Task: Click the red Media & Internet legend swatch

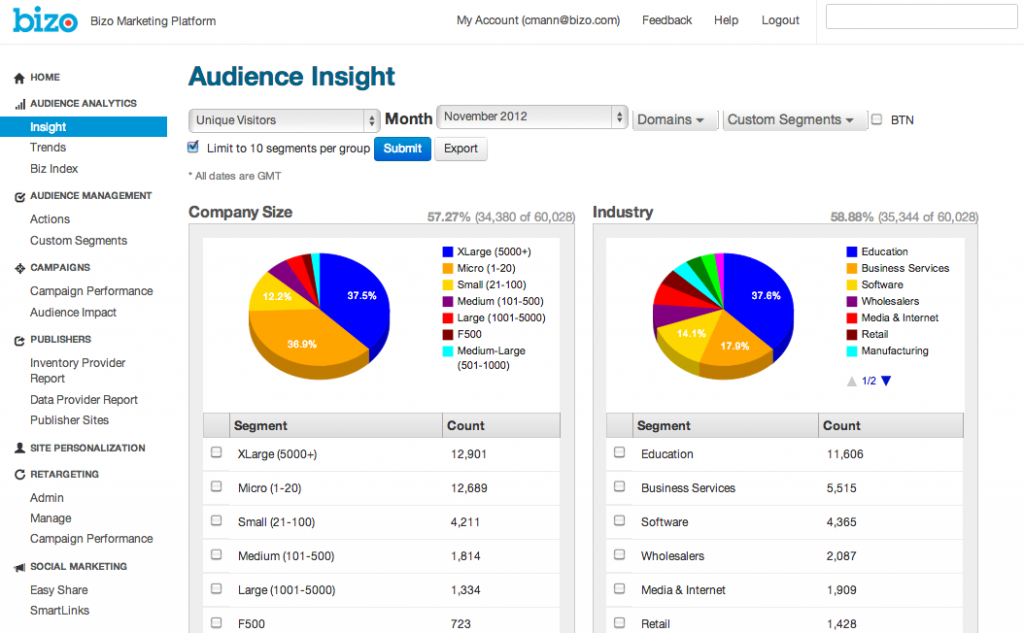Action: [x=852, y=317]
